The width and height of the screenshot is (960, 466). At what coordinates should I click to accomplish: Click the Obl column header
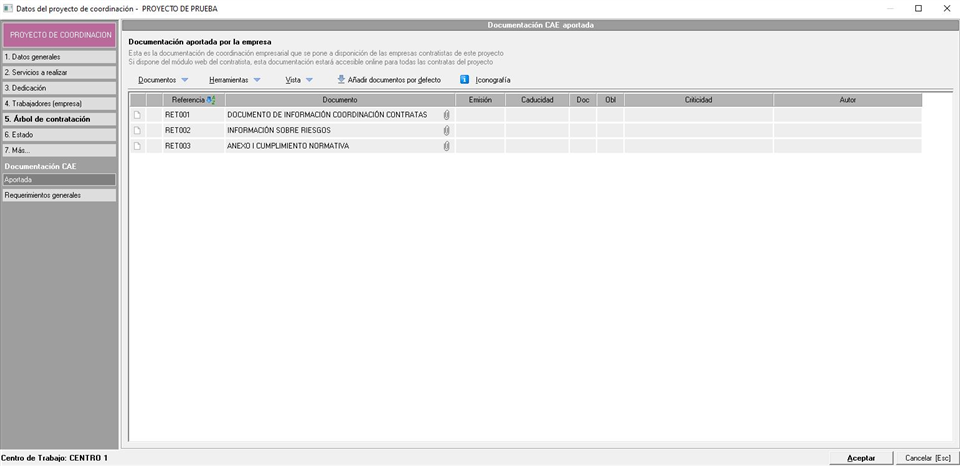click(x=610, y=100)
